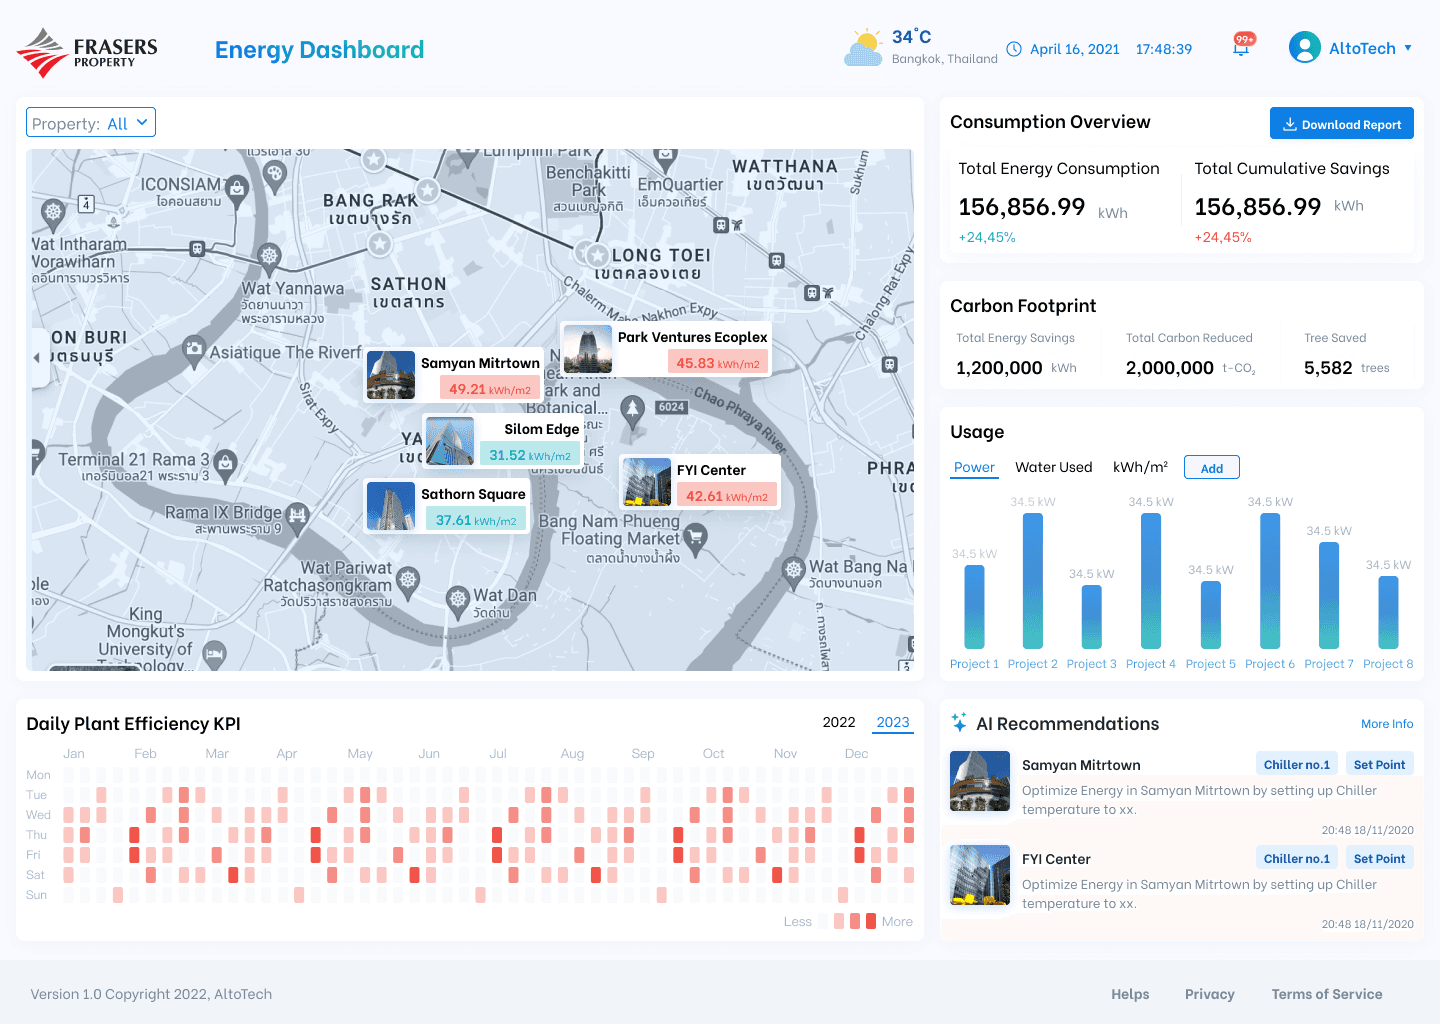Click the AltoTech user avatar
This screenshot has height=1024, width=1440.
coord(1305,47)
